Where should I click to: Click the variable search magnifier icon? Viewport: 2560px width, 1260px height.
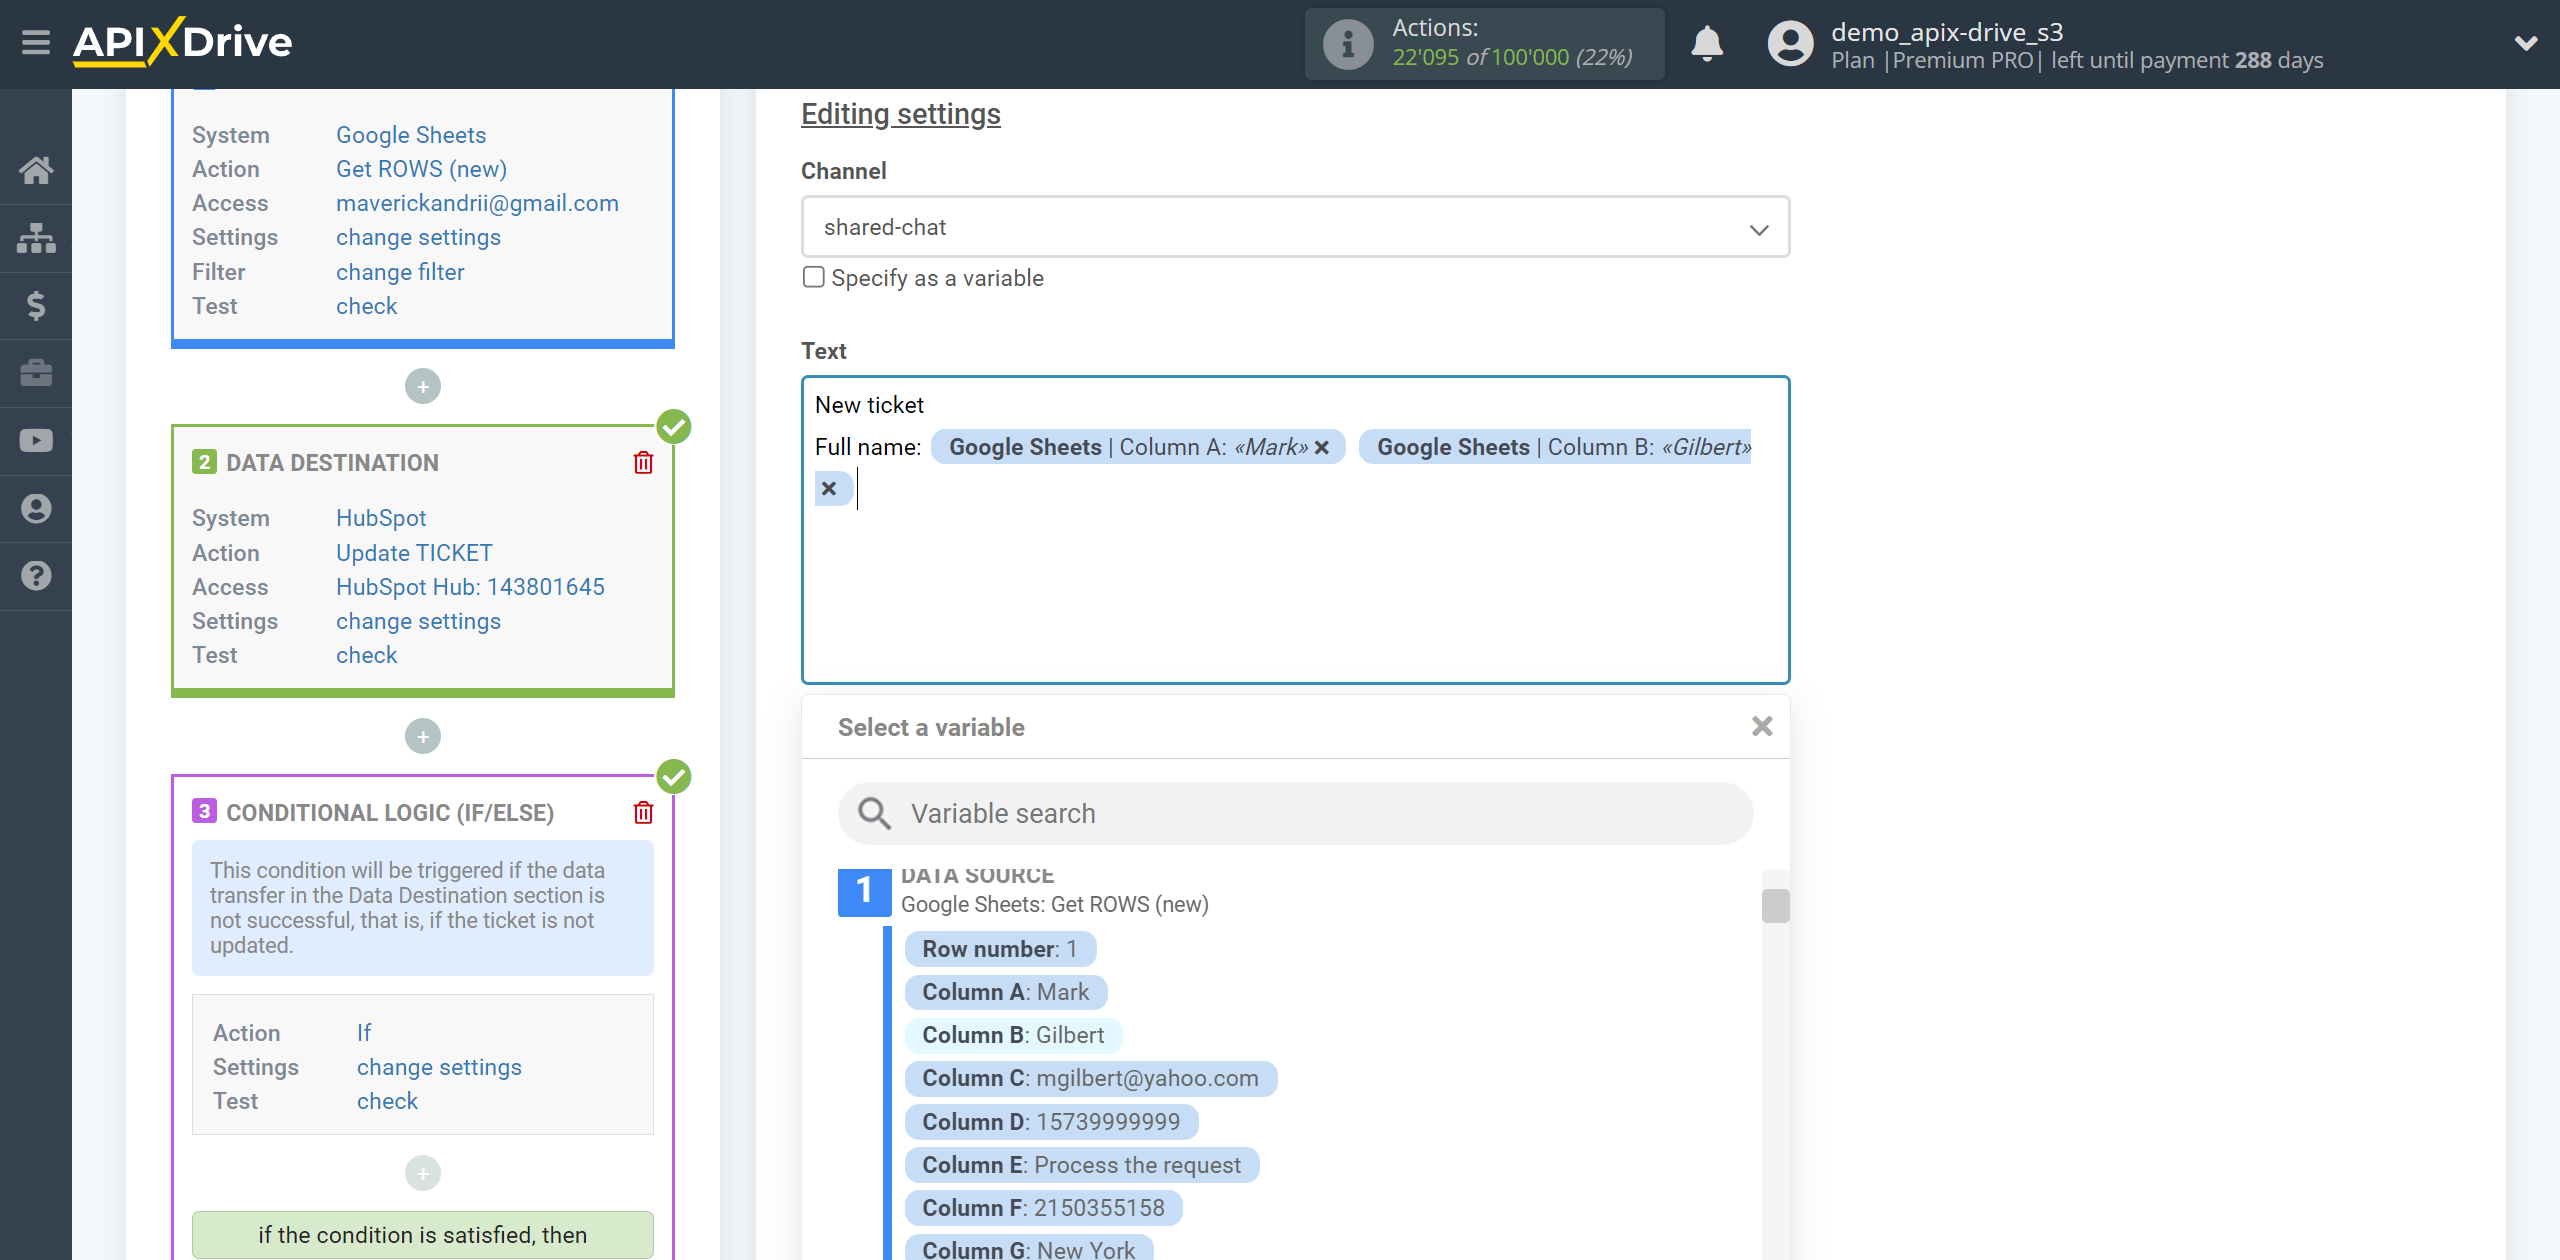tap(874, 813)
